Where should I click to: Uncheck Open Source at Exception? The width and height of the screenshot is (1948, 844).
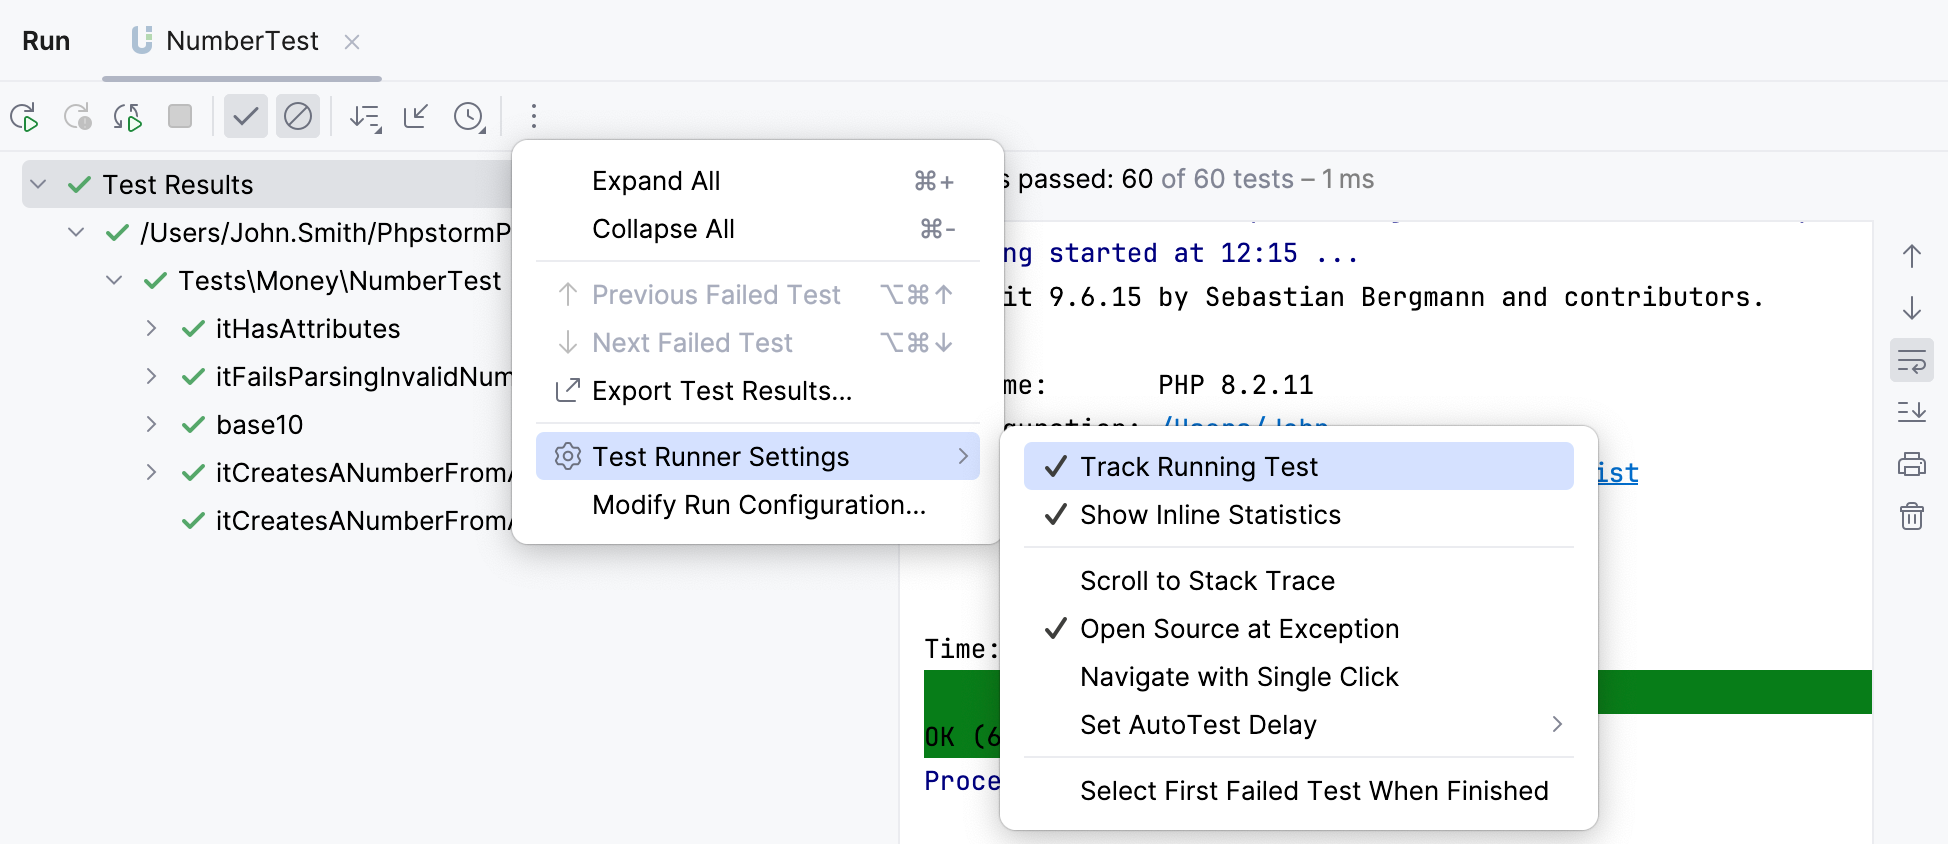pos(1239,628)
